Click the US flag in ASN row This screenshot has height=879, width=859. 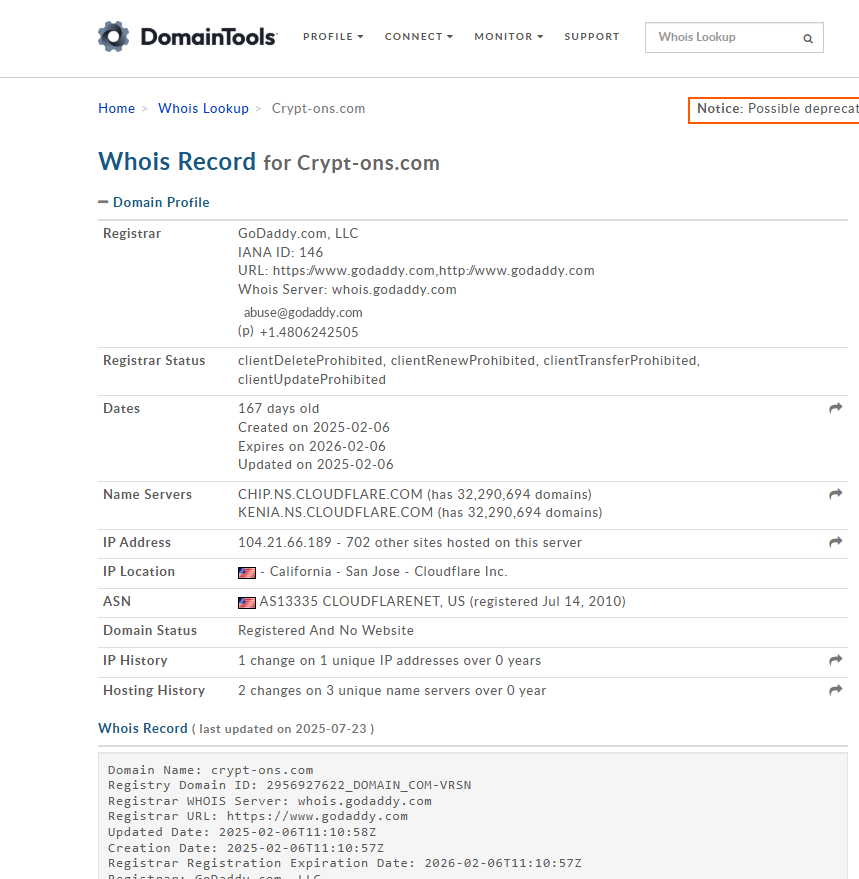(247, 603)
